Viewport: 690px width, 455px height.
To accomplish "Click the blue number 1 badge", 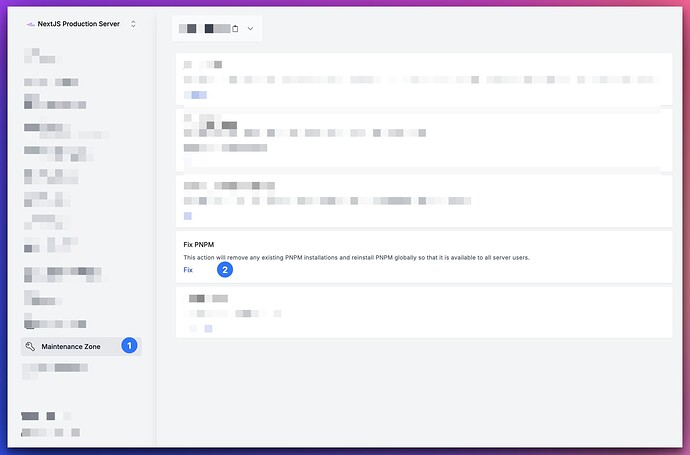I will coord(129,346).
